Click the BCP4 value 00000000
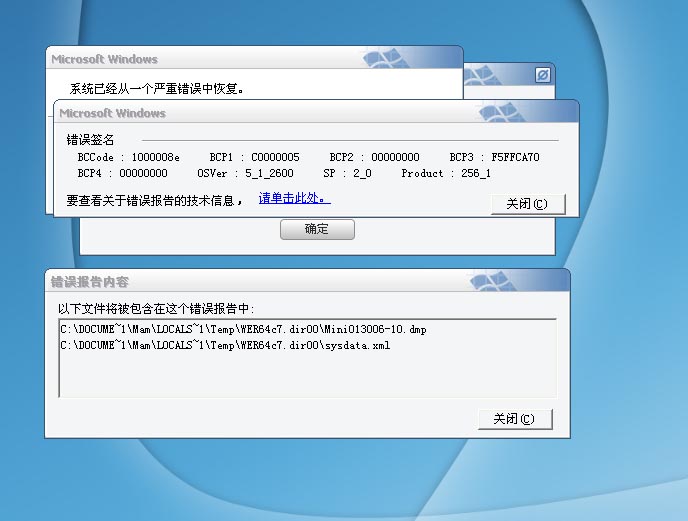This screenshot has width=688, height=521. click(x=143, y=173)
